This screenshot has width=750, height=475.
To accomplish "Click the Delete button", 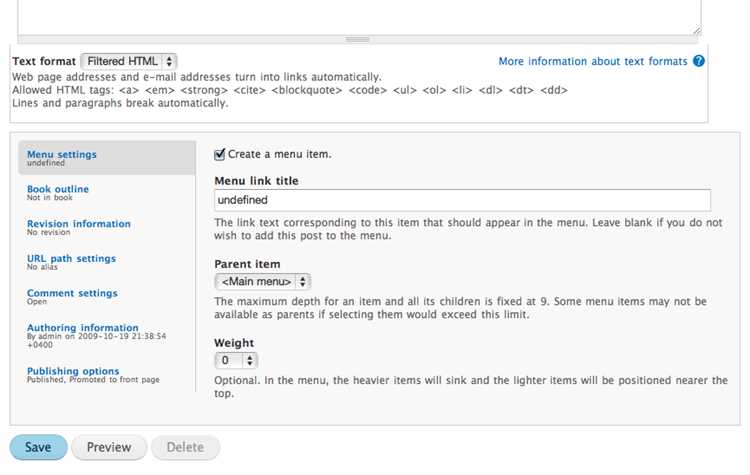I will point(186,447).
